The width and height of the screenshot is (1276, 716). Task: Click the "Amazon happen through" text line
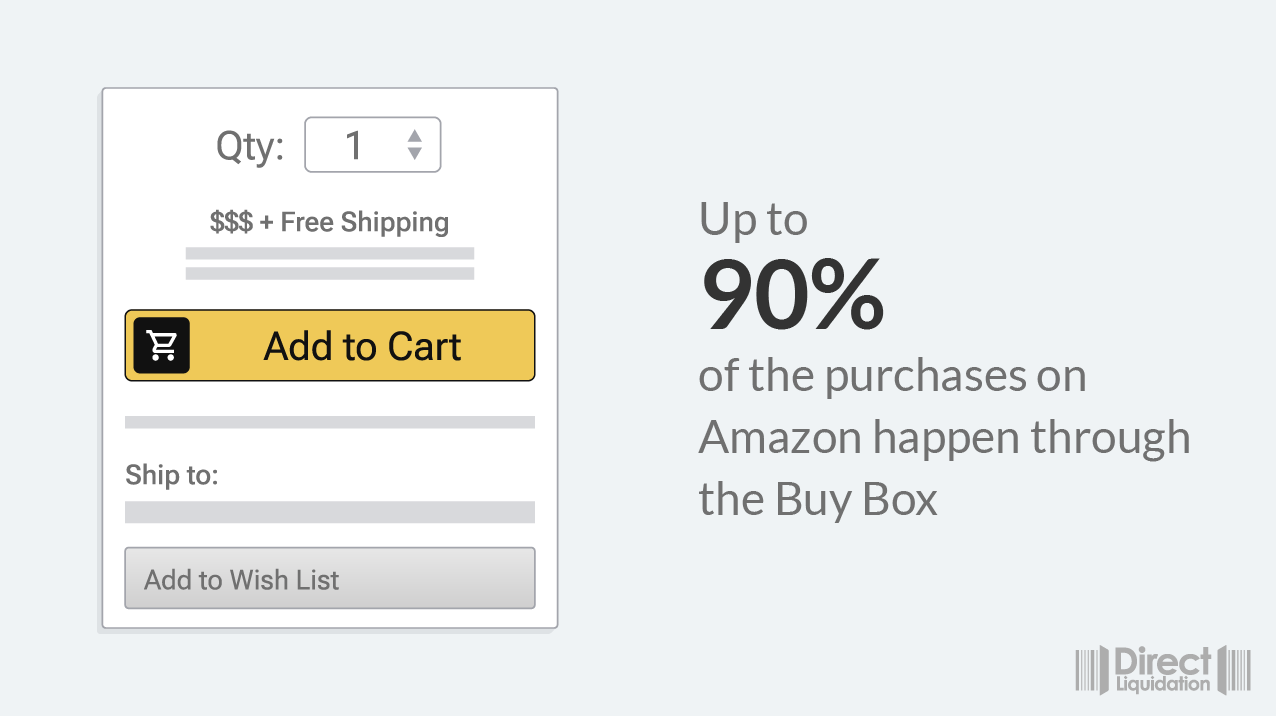click(x=944, y=437)
